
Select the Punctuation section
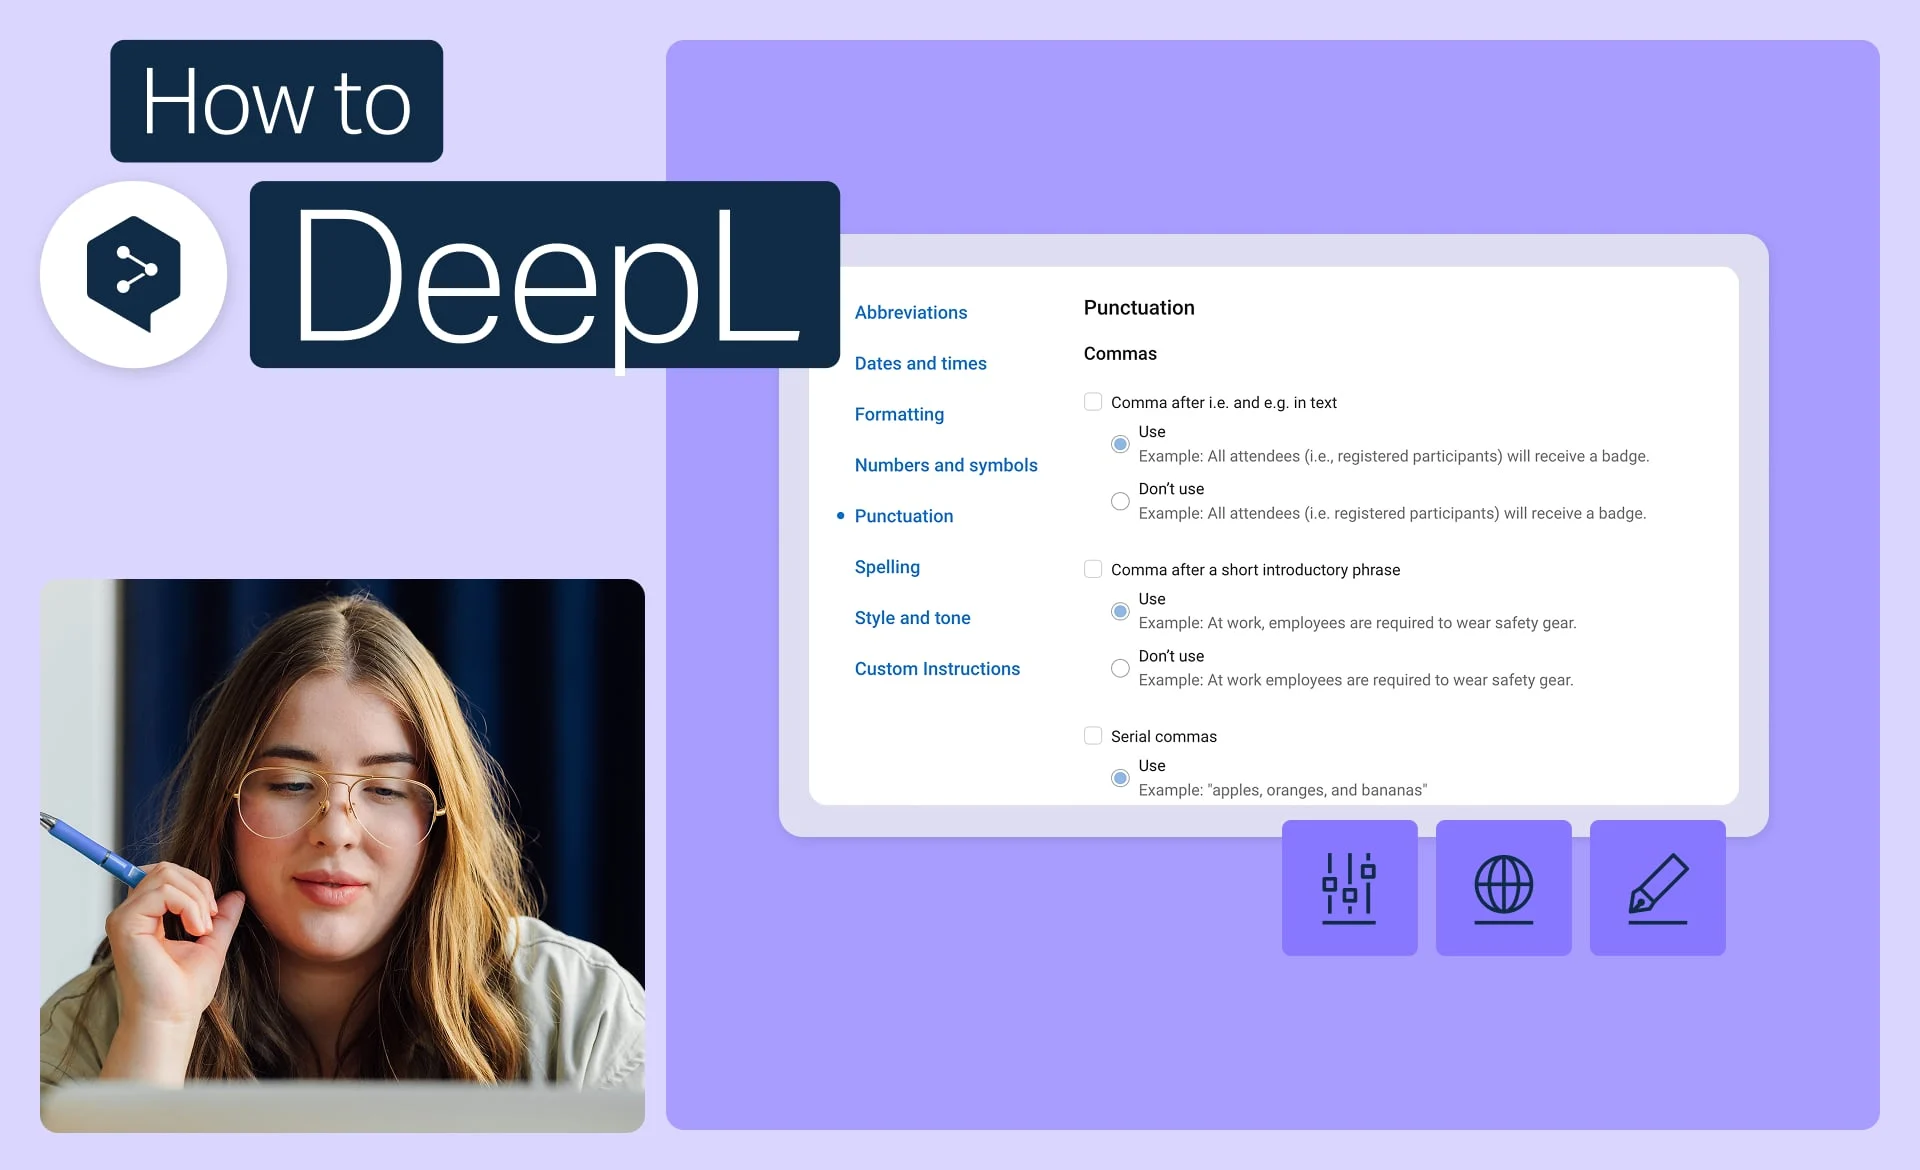904,516
